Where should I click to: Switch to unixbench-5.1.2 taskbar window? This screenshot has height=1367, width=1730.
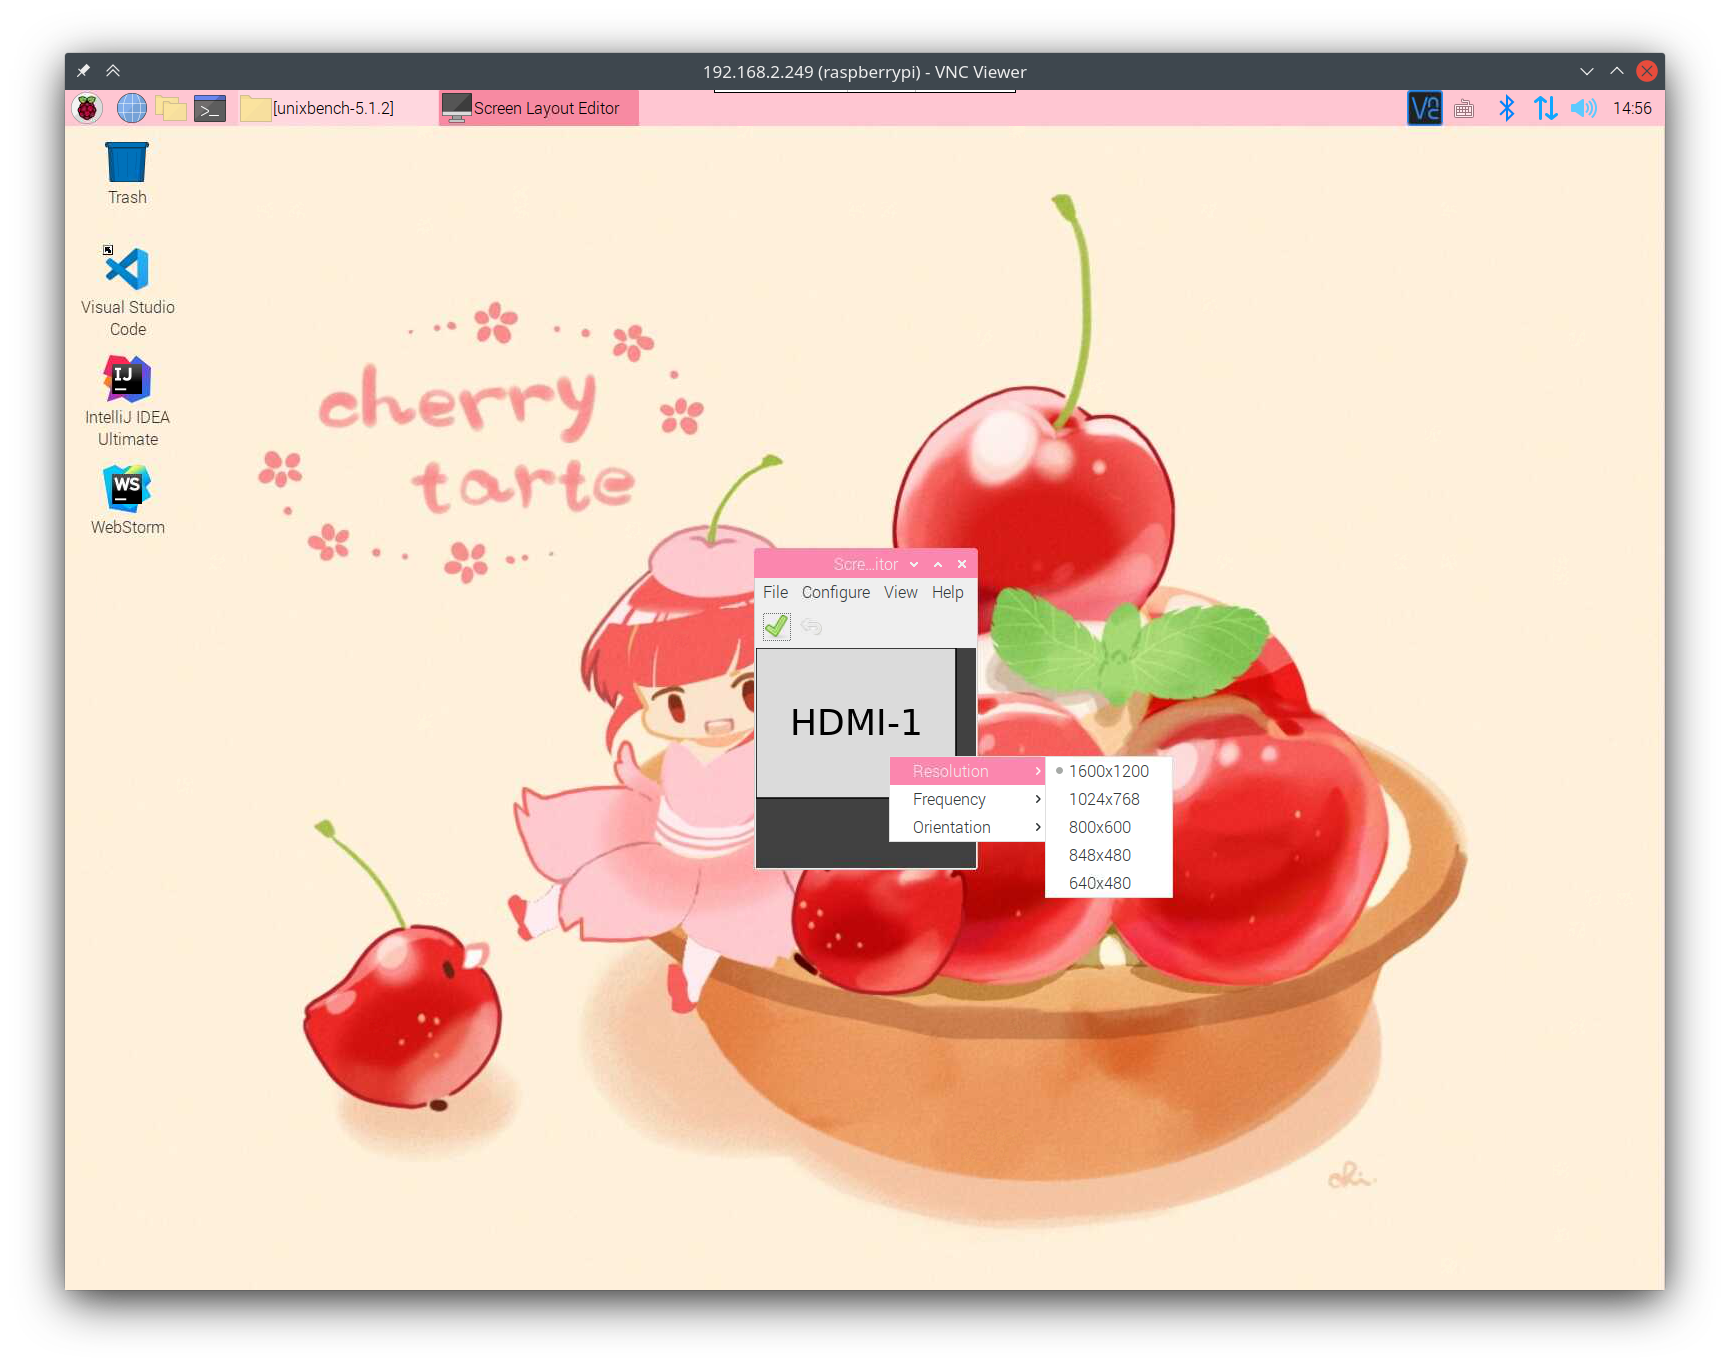click(320, 108)
